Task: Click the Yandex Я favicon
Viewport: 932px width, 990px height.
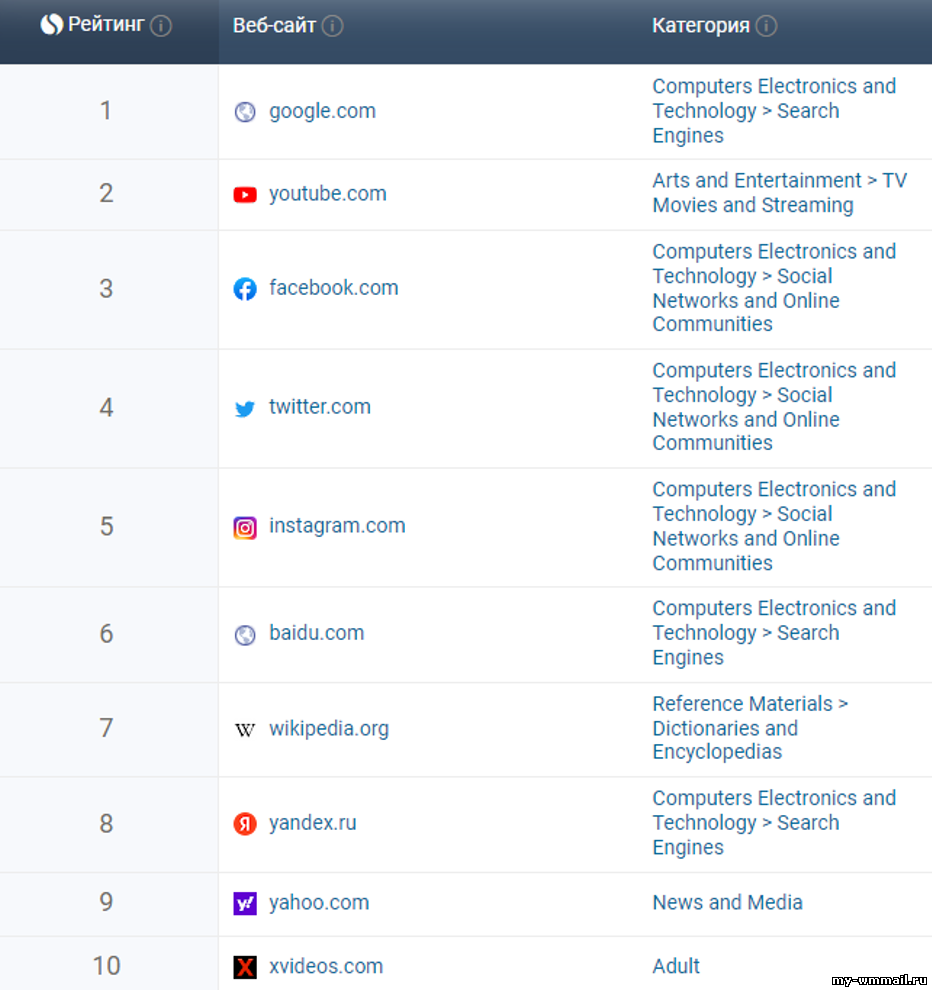Action: point(245,823)
